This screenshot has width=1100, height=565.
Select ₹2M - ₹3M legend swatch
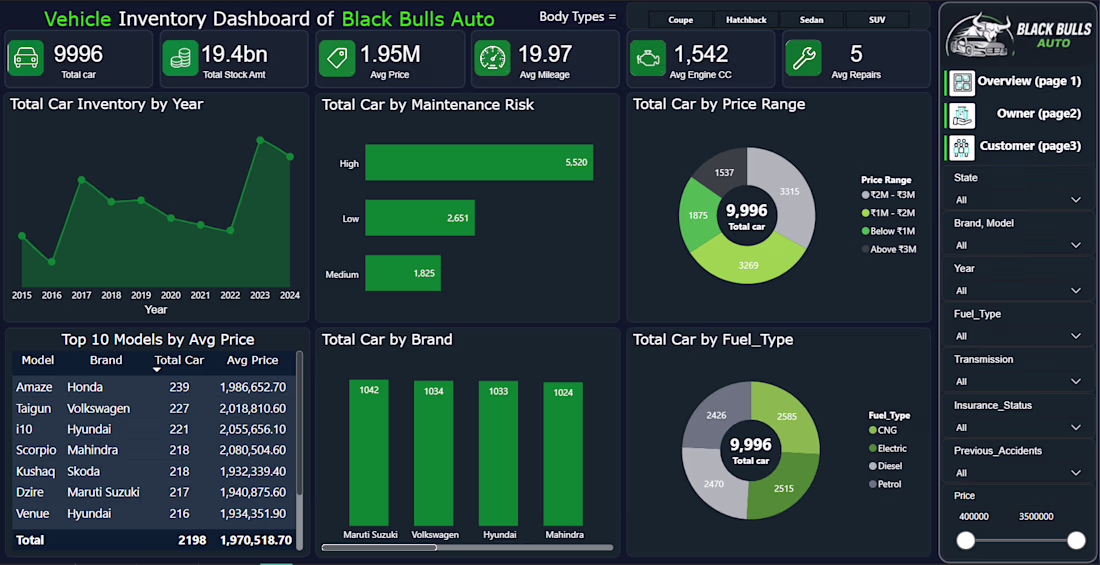pyautogui.click(x=865, y=195)
